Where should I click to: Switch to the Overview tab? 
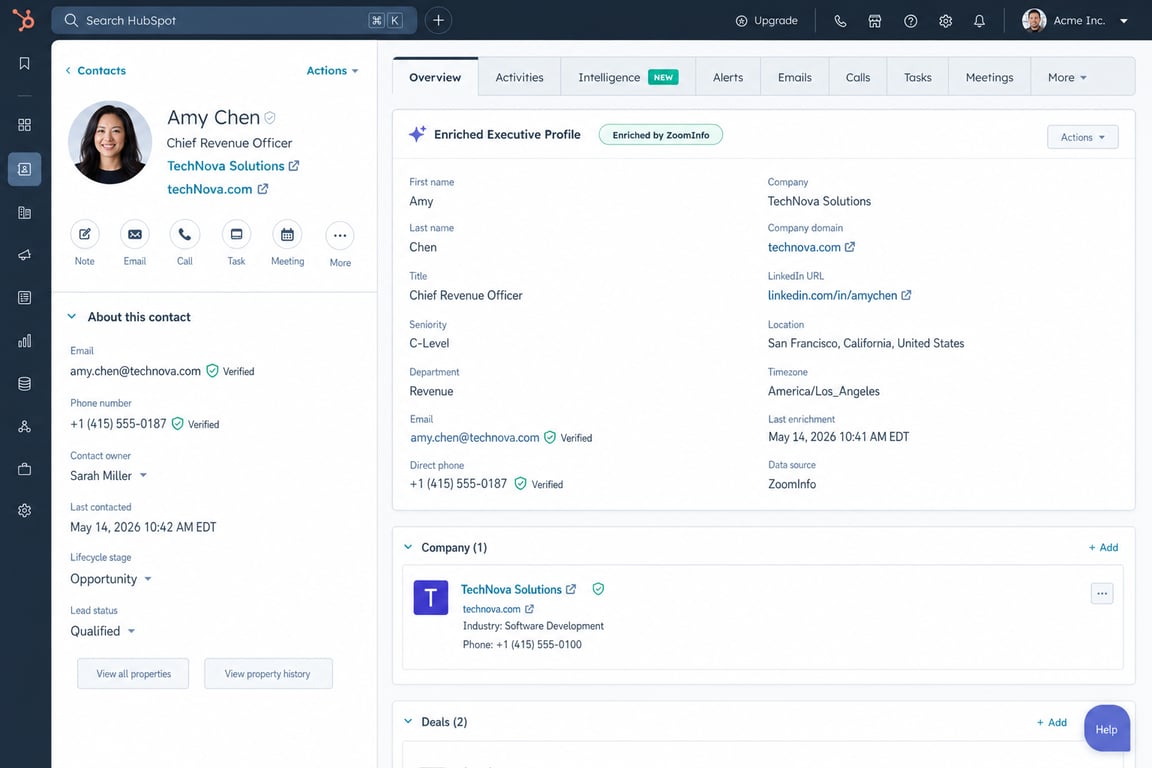coord(435,77)
